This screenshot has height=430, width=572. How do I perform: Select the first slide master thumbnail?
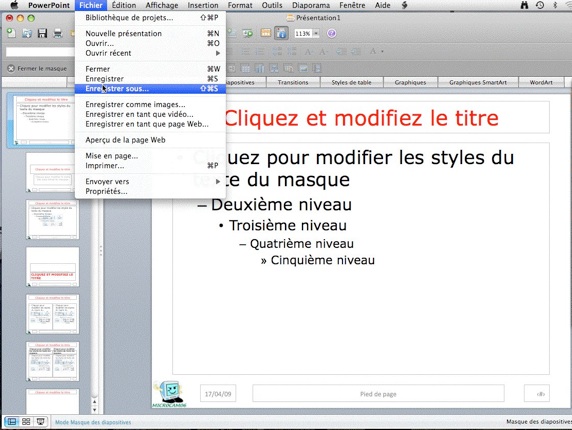(43, 120)
